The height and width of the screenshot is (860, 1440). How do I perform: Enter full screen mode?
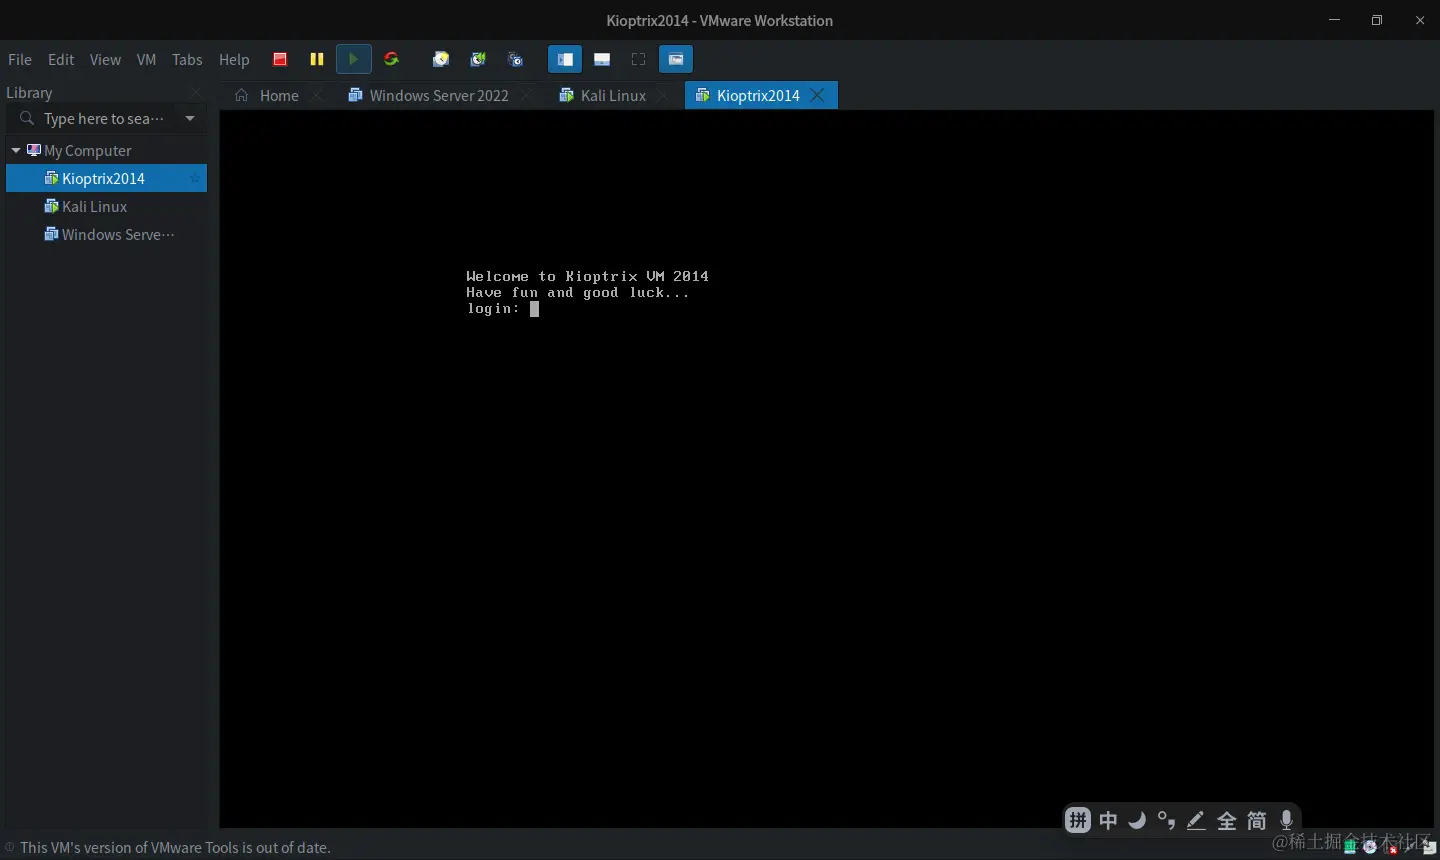(x=639, y=59)
